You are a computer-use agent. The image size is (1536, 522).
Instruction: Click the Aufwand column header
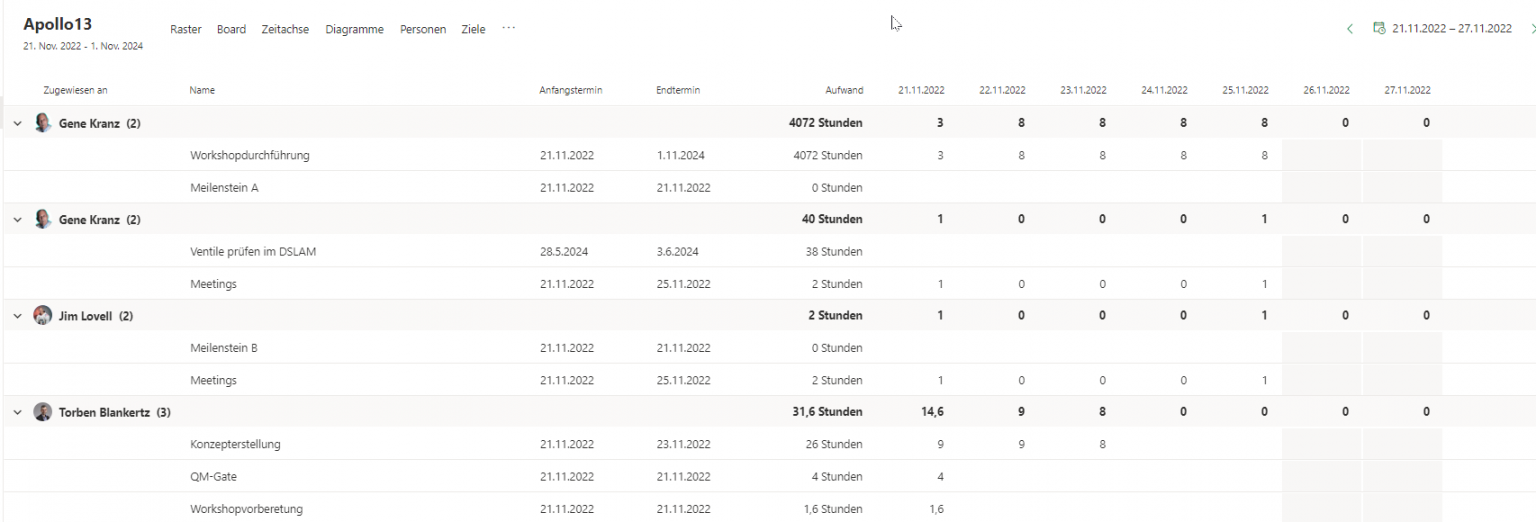tap(844, 90)
